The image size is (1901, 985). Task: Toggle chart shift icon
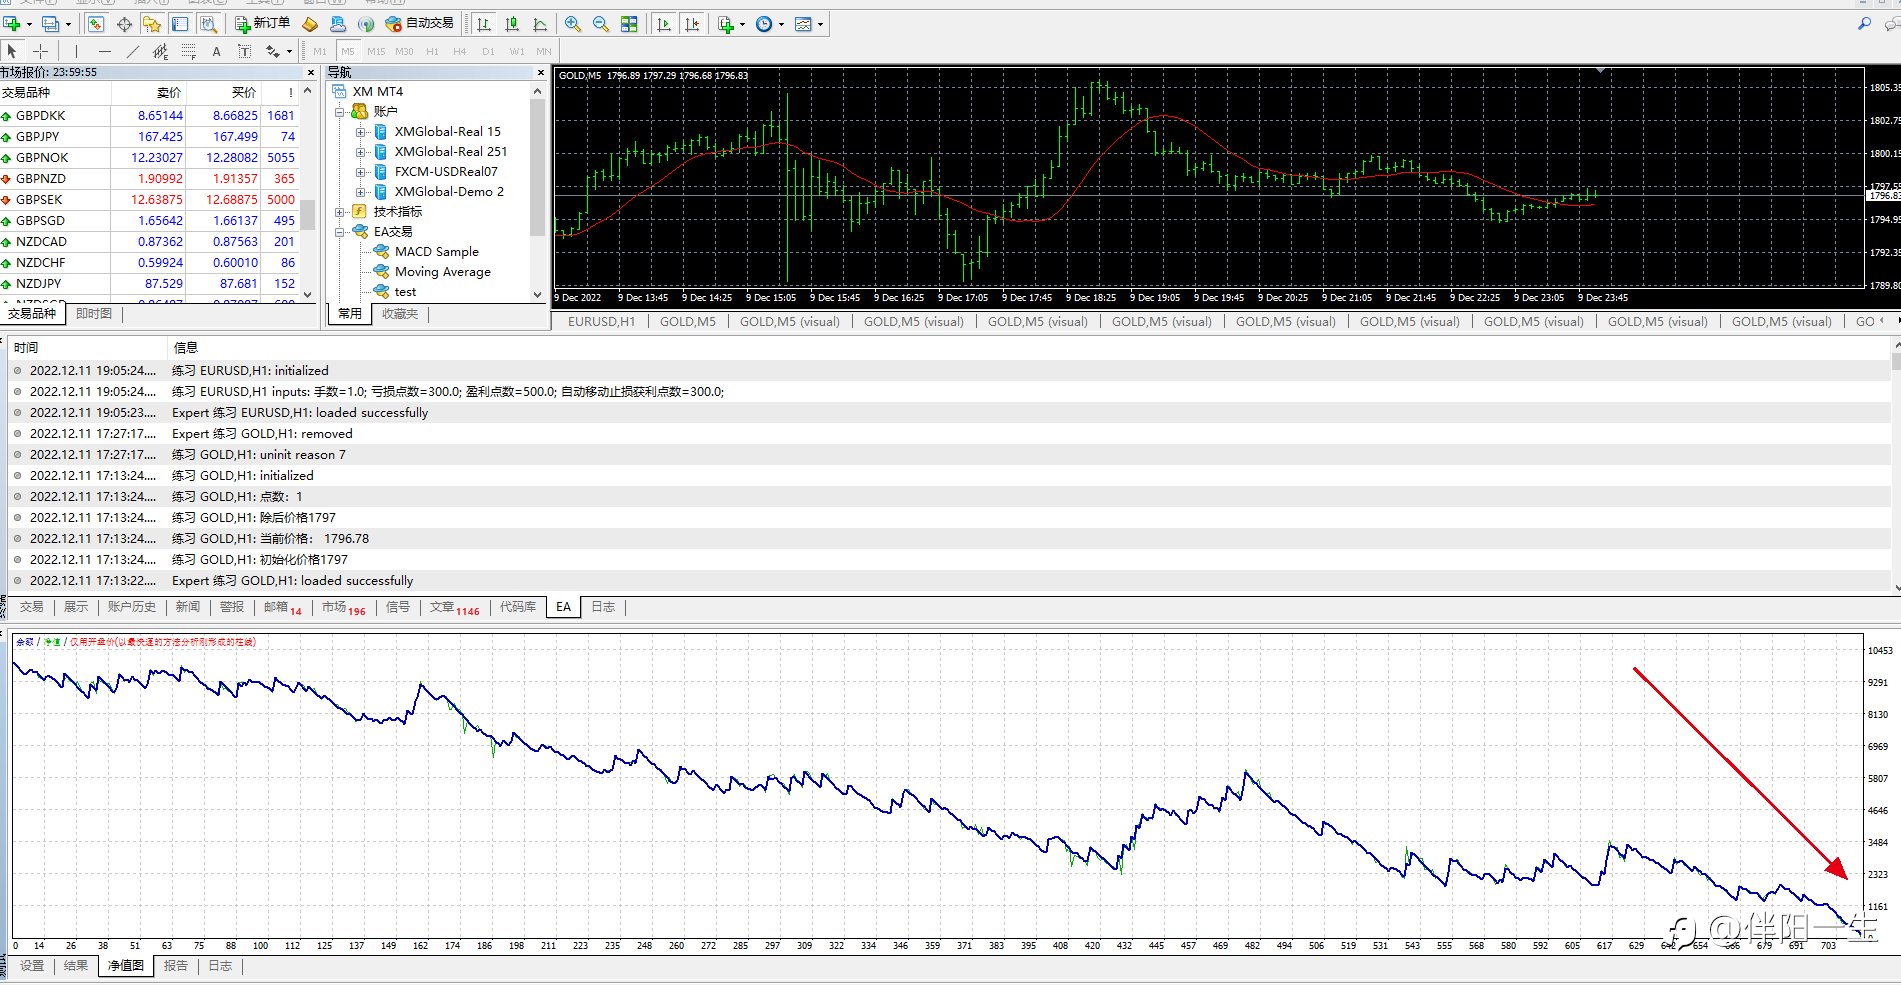[691, 24]
